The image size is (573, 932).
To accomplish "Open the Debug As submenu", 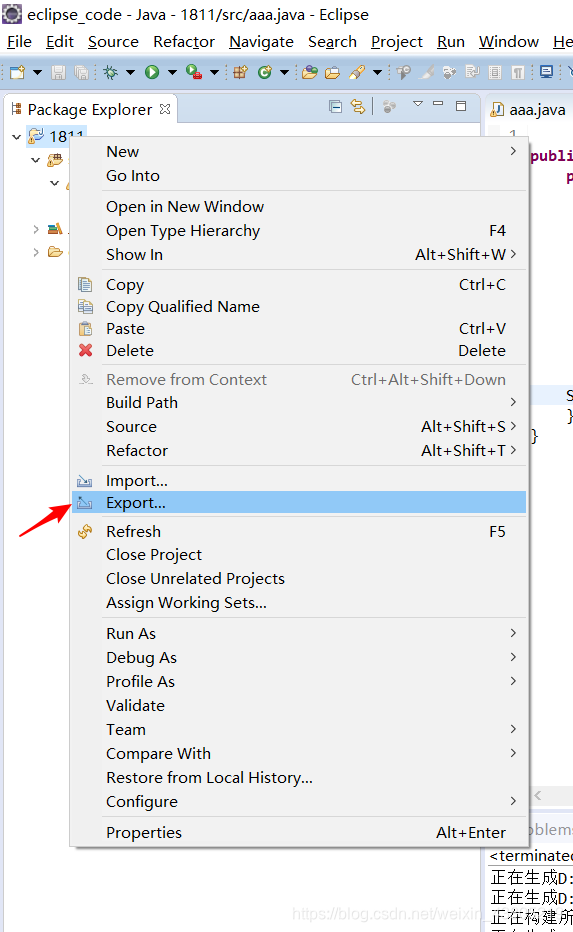I will click(299, 657).
